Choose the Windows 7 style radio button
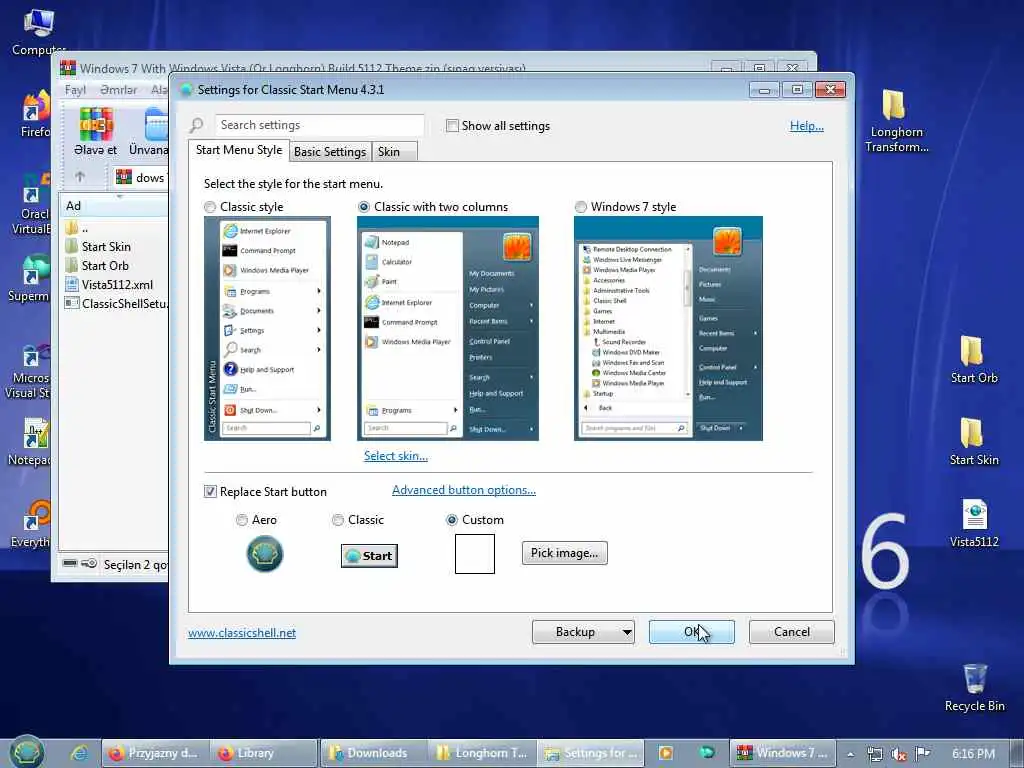This screenshot has width=1024, height=768. tap(581, 207)
